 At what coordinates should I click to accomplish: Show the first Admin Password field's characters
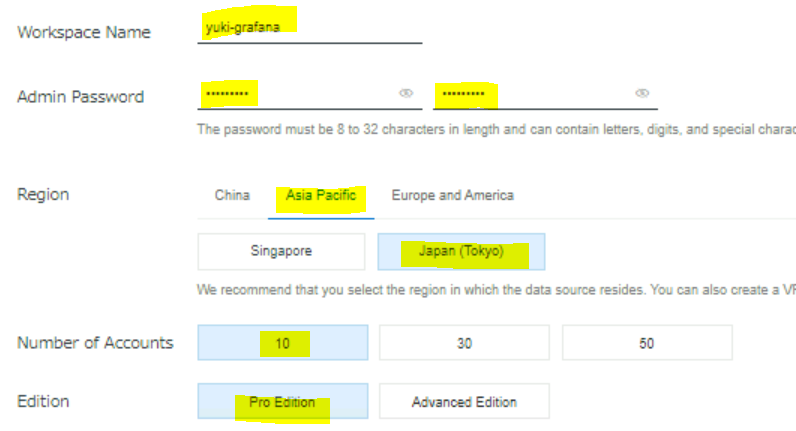406,93
